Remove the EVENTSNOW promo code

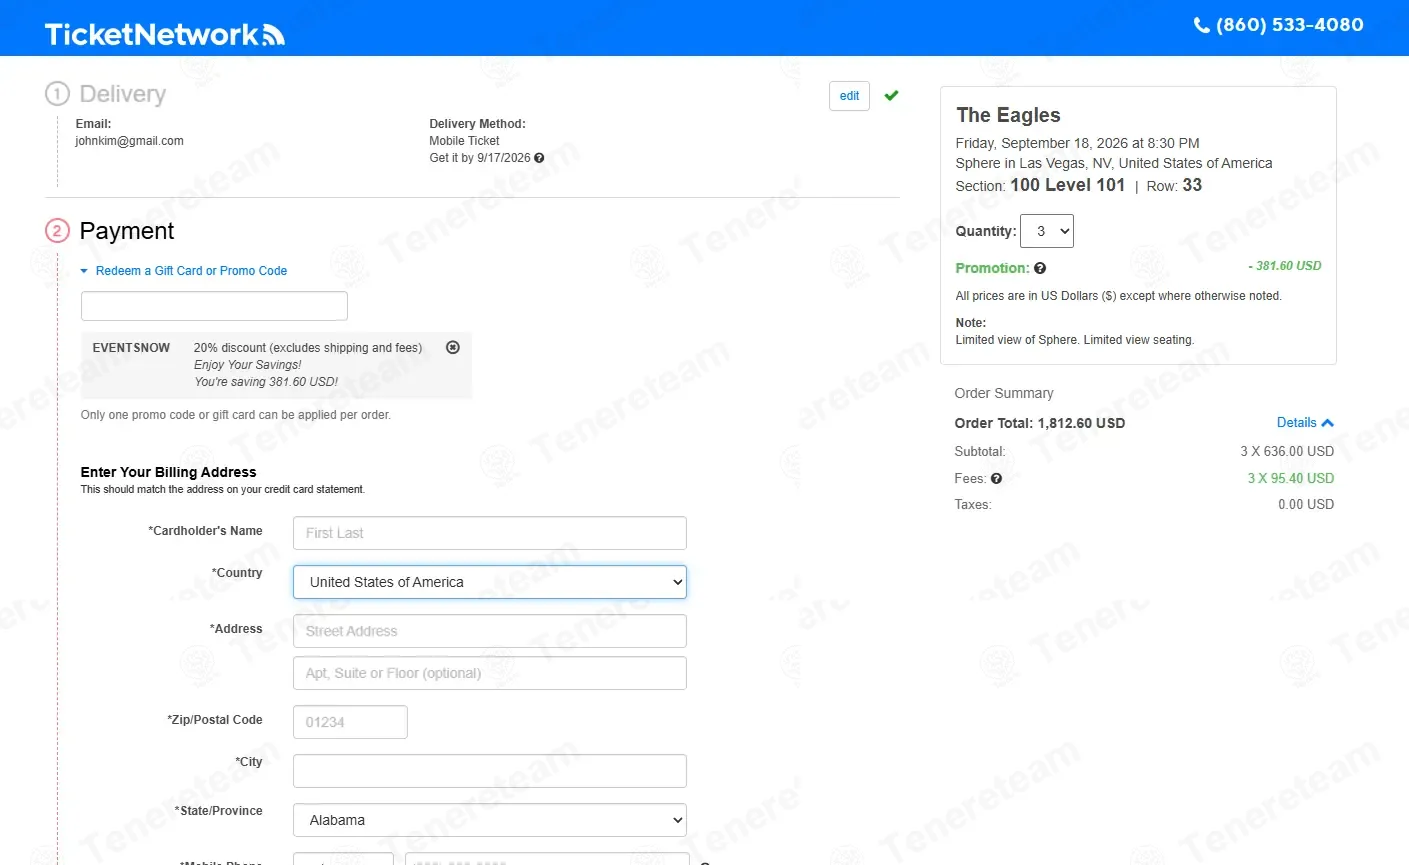click(x=453, y=347)
